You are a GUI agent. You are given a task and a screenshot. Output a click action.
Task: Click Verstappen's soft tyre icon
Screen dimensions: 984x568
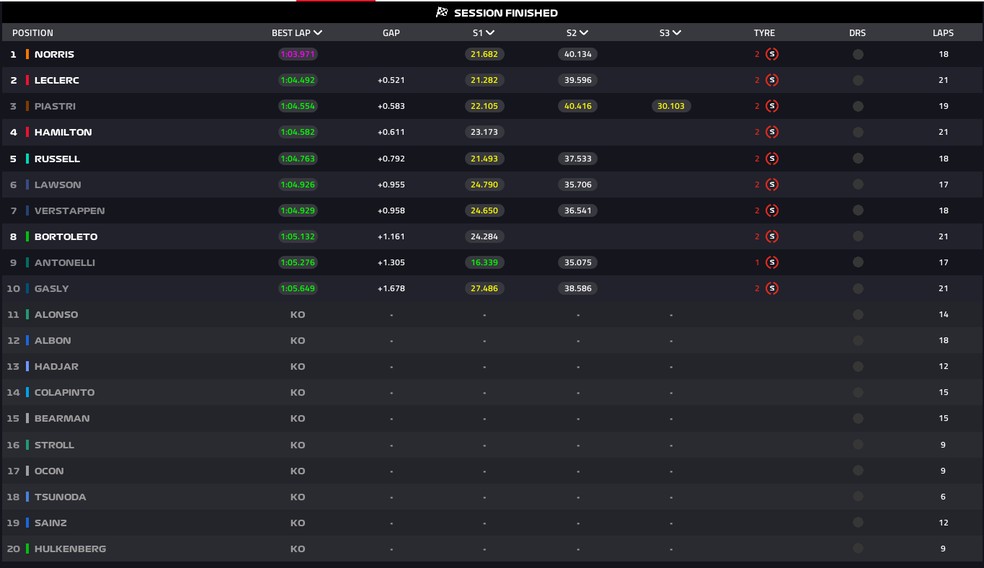point(772,211)
